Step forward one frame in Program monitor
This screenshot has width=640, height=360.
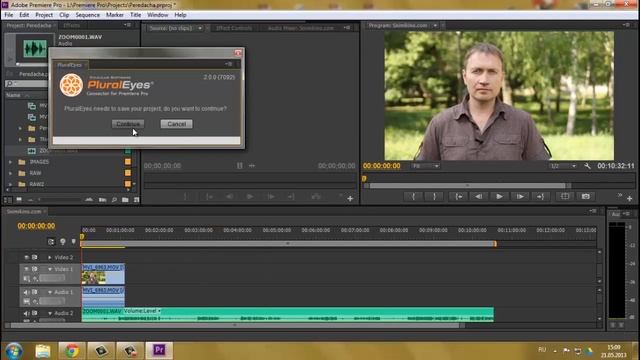tap(520, 197)
